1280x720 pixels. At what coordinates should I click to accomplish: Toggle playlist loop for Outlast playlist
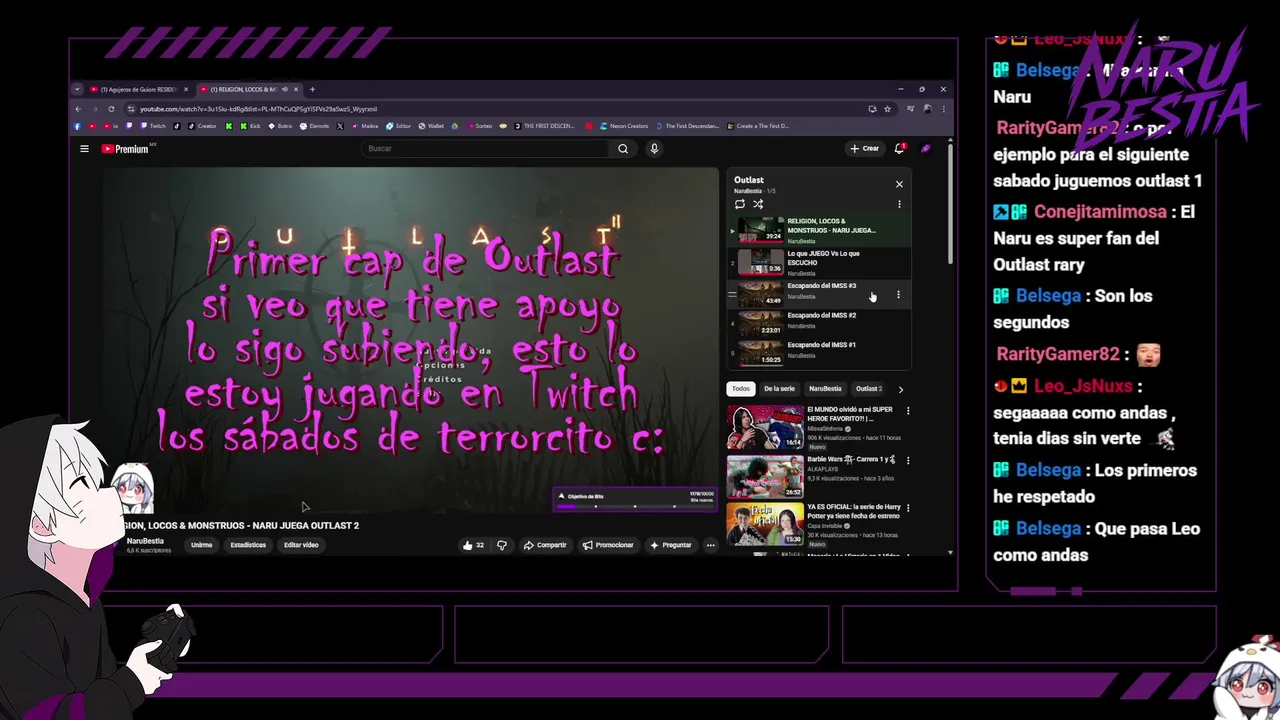click(740, 204)
